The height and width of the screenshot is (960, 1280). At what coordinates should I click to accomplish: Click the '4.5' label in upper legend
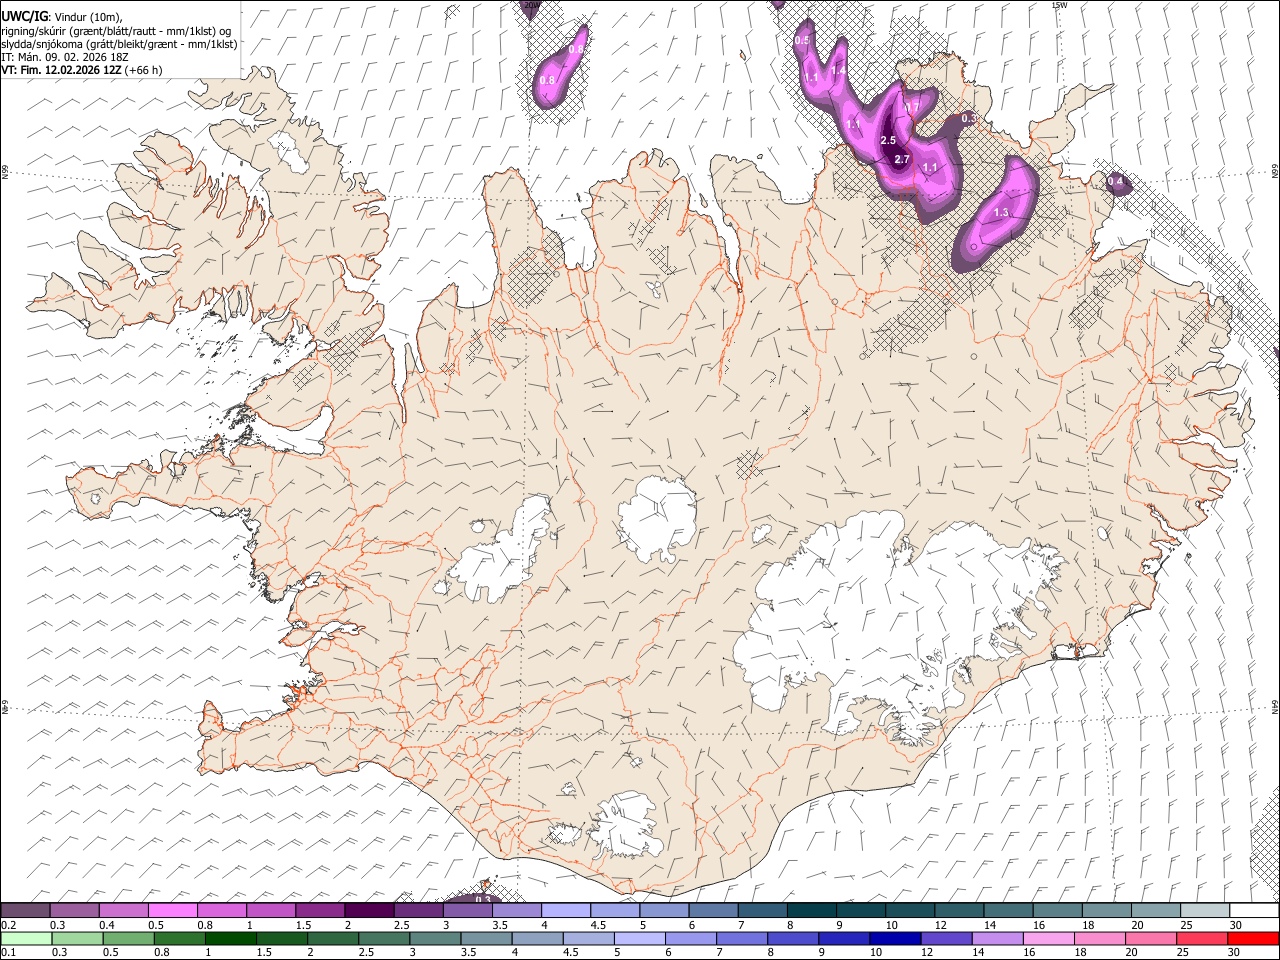pyautogui.click(x=598, y=925)
